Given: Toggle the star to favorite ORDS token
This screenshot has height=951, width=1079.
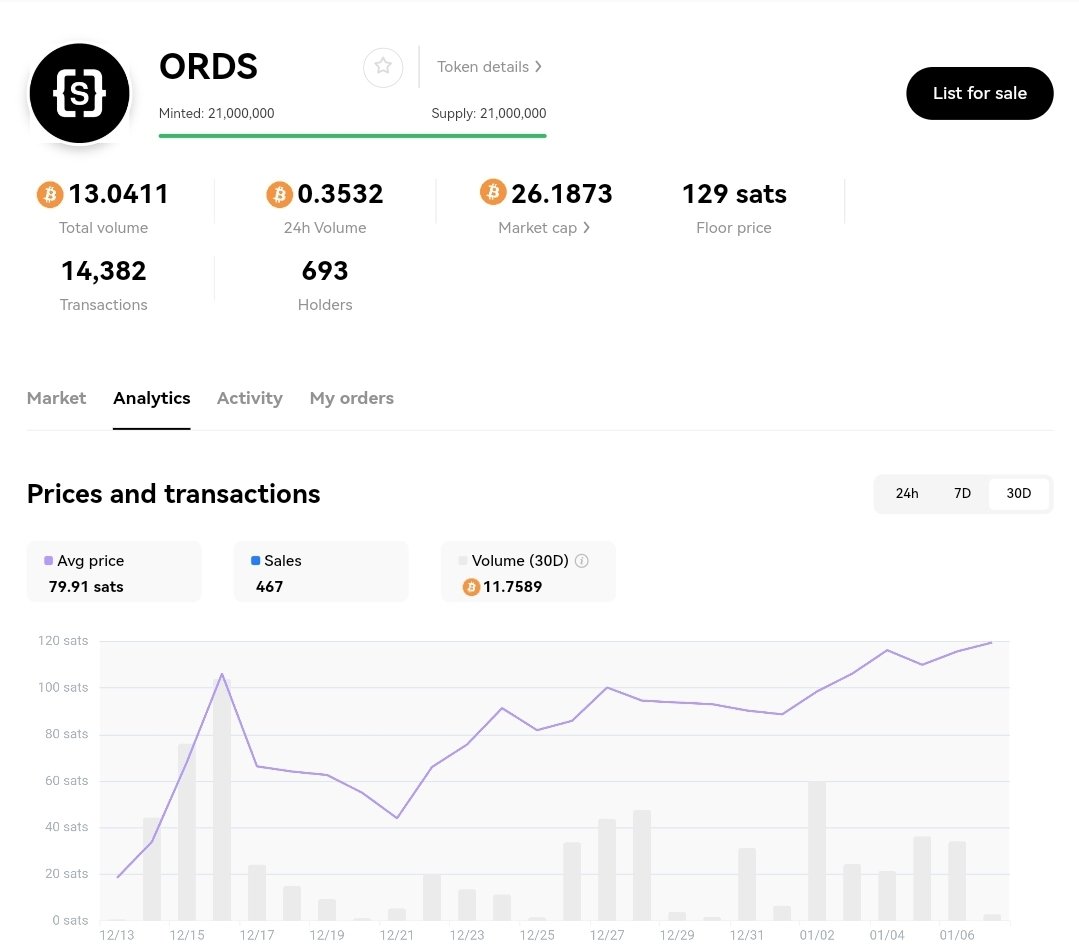Looking at the screenshot, I should (383, 67).
